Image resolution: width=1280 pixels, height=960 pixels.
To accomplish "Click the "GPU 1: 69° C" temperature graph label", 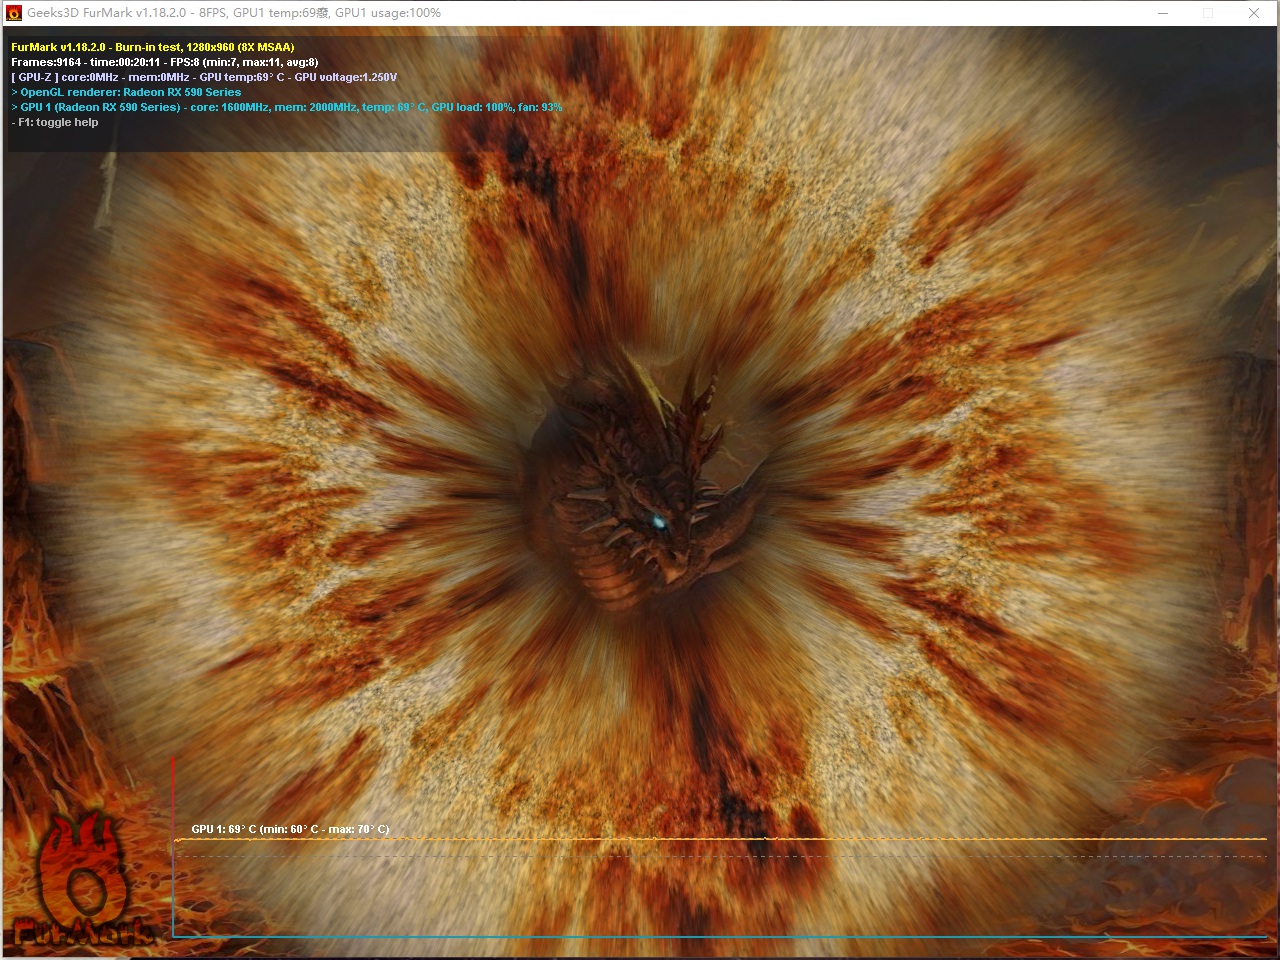I will (290, 829).
